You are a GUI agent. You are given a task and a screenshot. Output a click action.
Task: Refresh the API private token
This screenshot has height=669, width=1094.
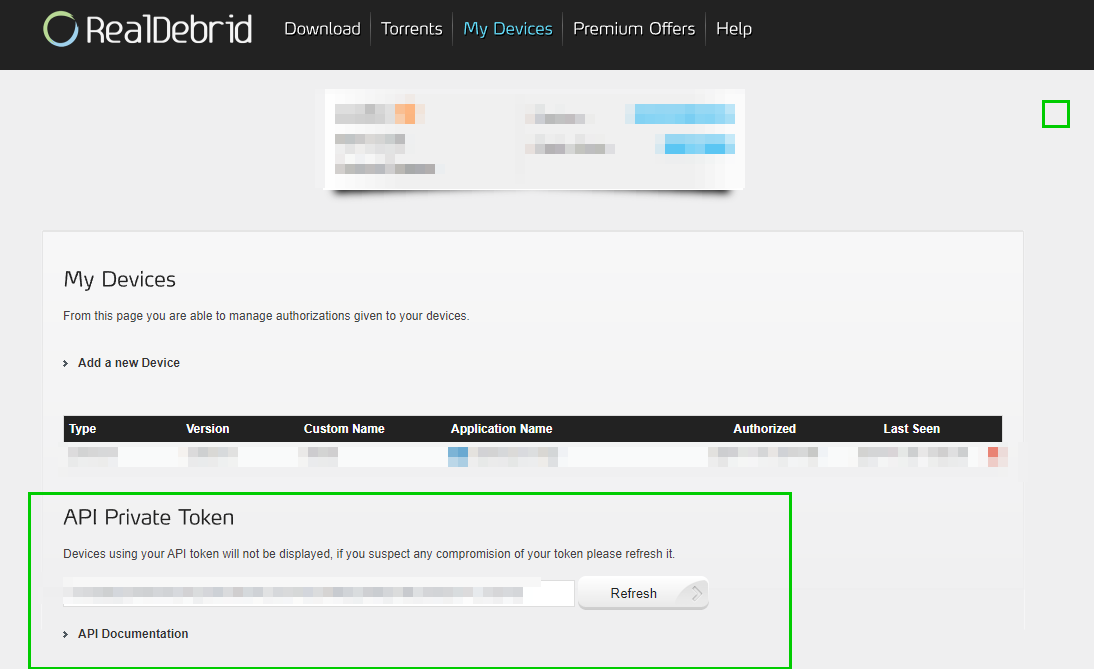pos(643,593)
